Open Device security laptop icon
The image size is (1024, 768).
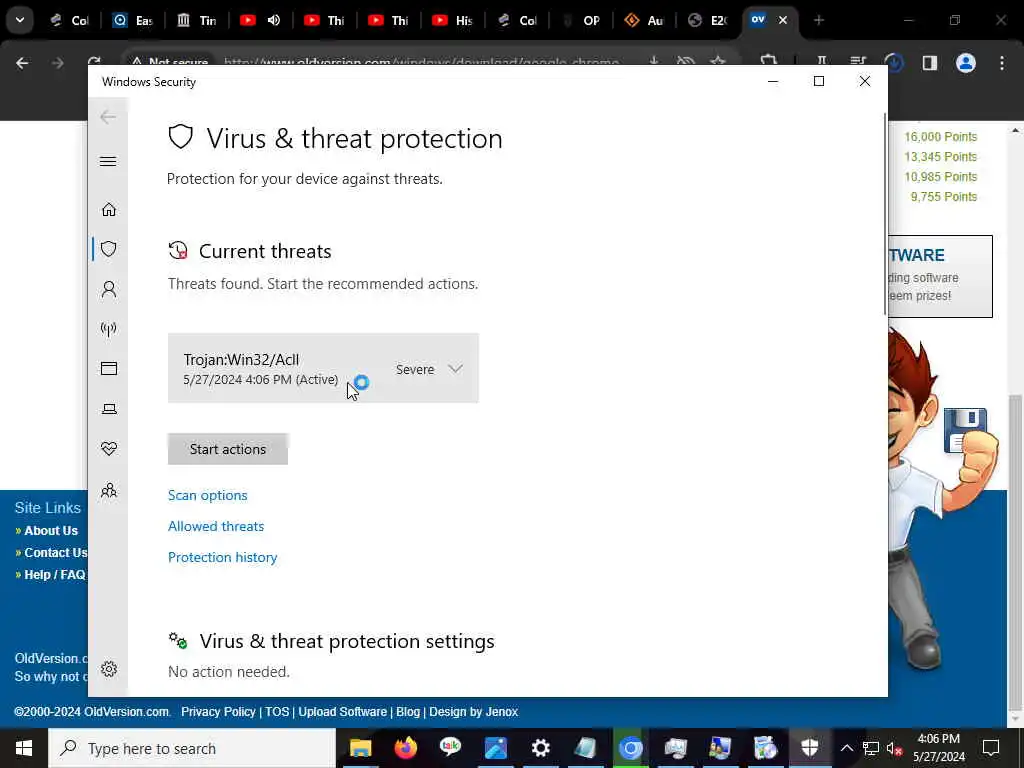(108, 409)
